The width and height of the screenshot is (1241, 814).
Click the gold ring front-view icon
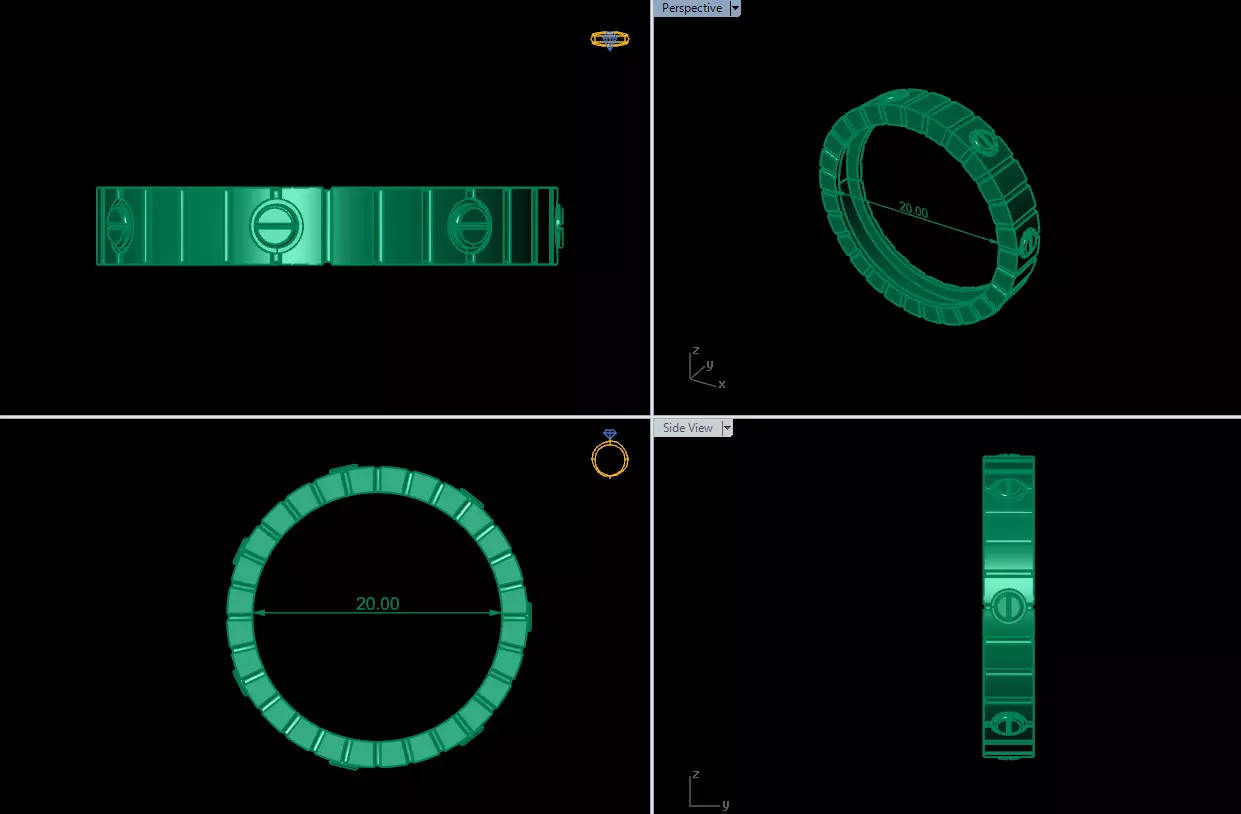(x=610, y=454)
